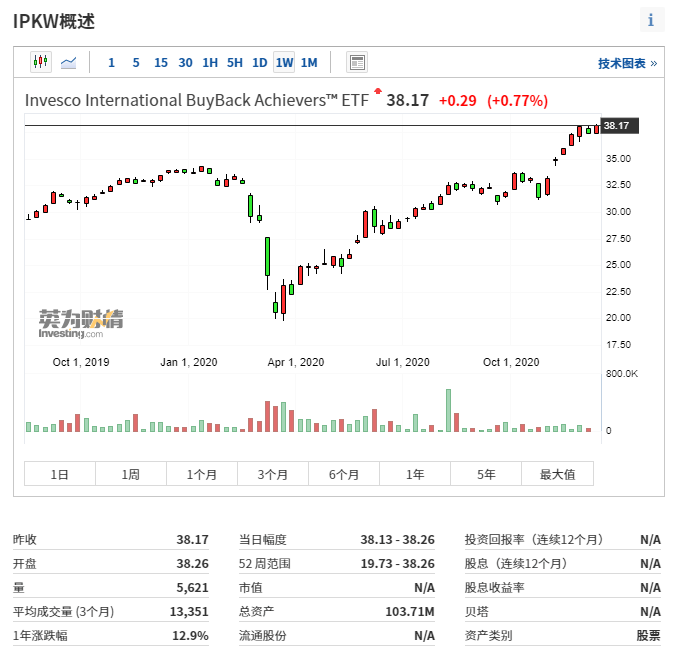Click the 股息（连续12个月）label

(x=516, y=563)
